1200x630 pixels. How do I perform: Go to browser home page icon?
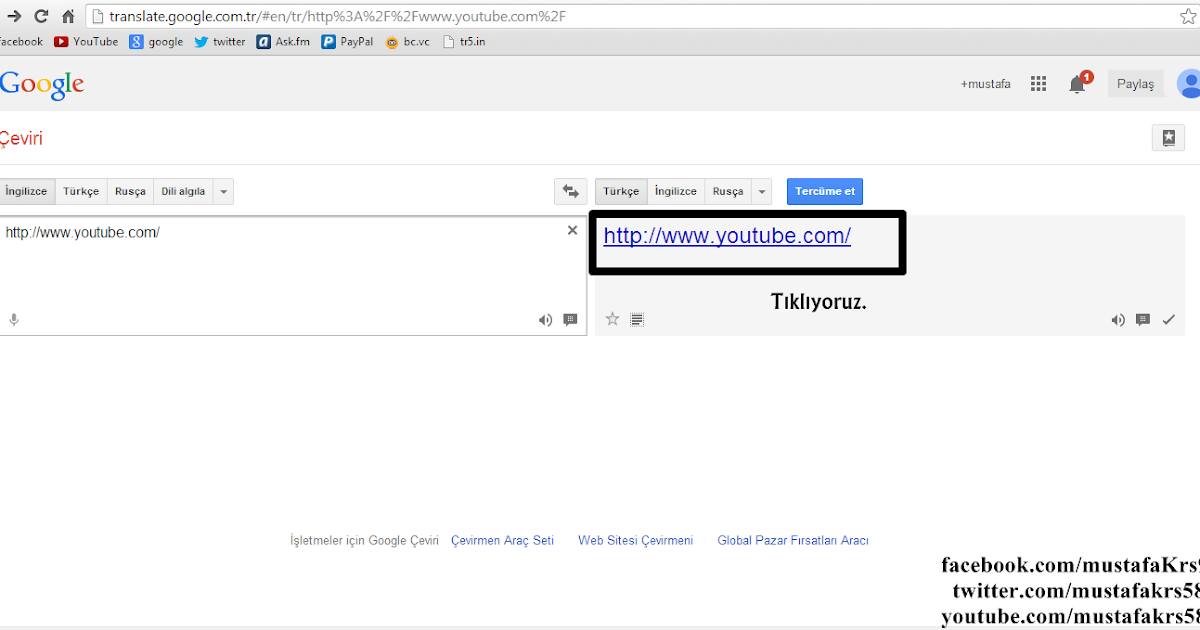pos(68,16)
